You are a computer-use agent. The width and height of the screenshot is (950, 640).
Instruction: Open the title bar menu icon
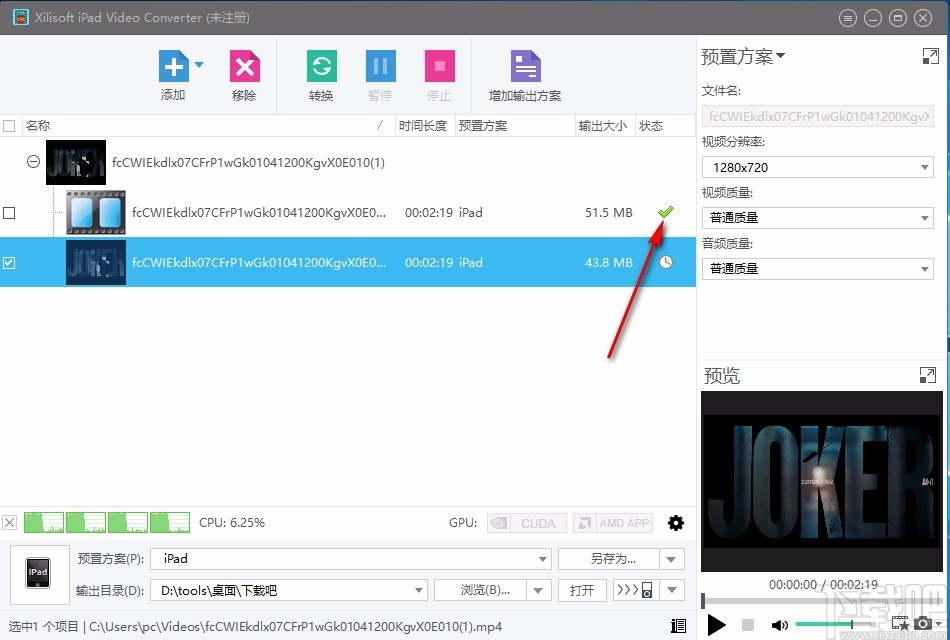(x=847, y=18)
